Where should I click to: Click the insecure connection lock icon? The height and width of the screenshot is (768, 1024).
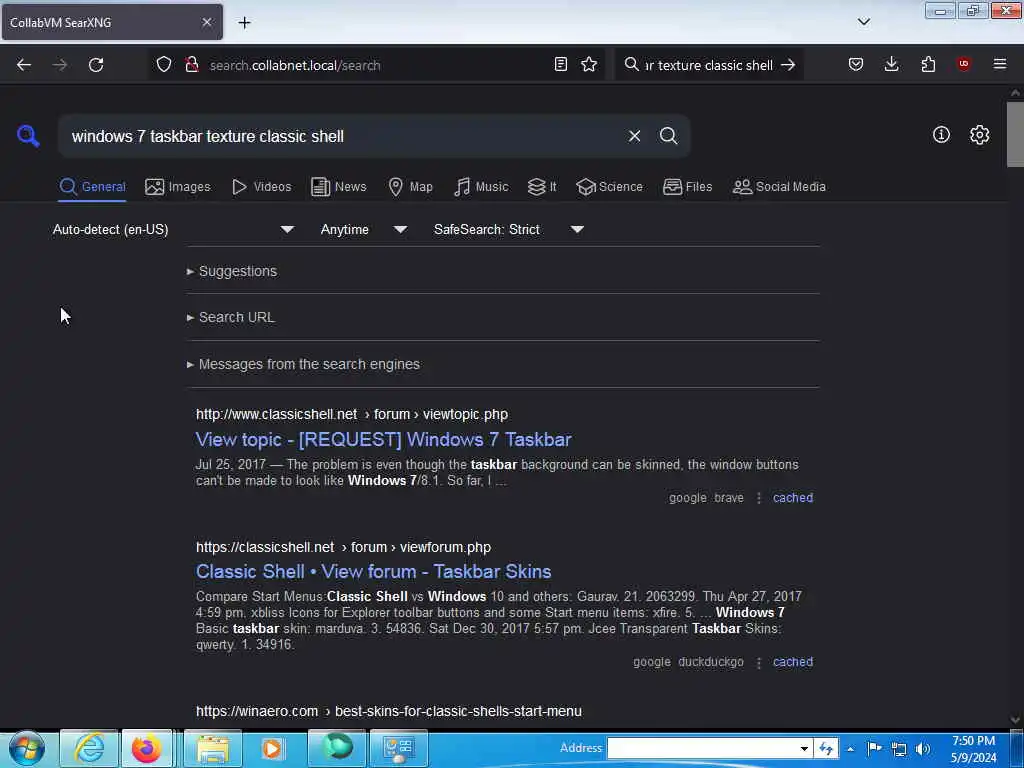point(191,65)
